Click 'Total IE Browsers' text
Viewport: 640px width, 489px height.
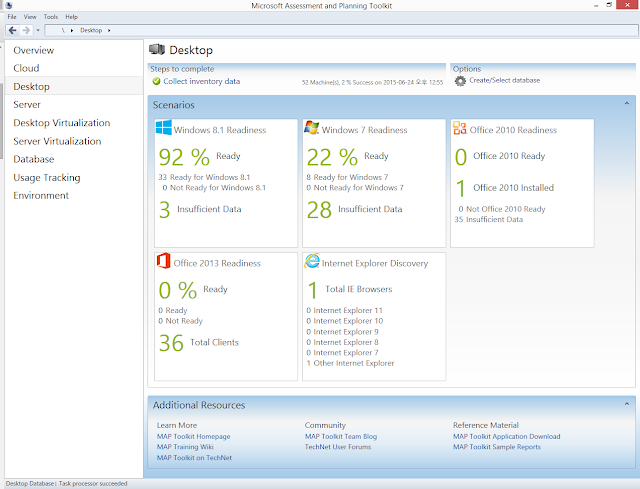(x=359, y=289)
